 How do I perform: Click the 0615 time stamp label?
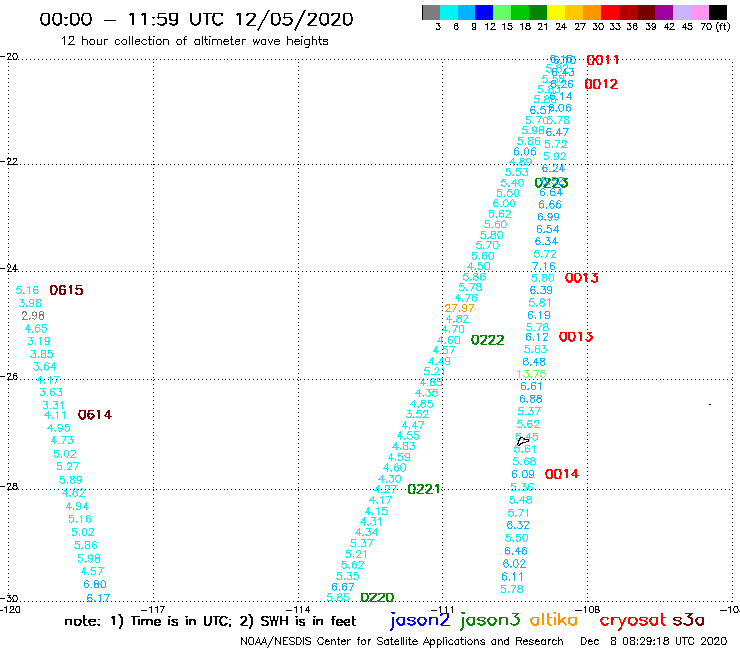[x=67, y=290]
